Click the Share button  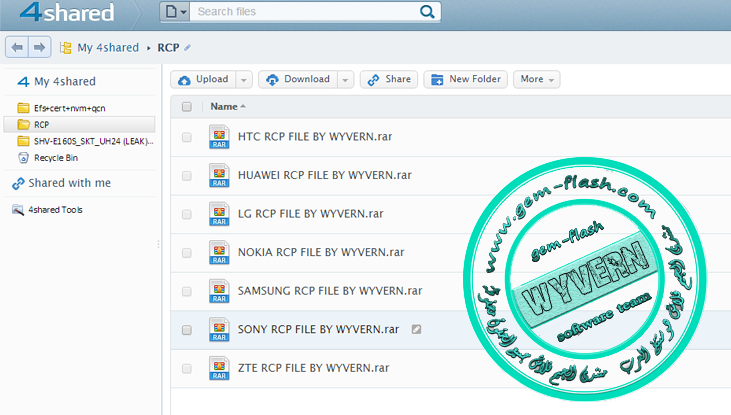(389, 79)
